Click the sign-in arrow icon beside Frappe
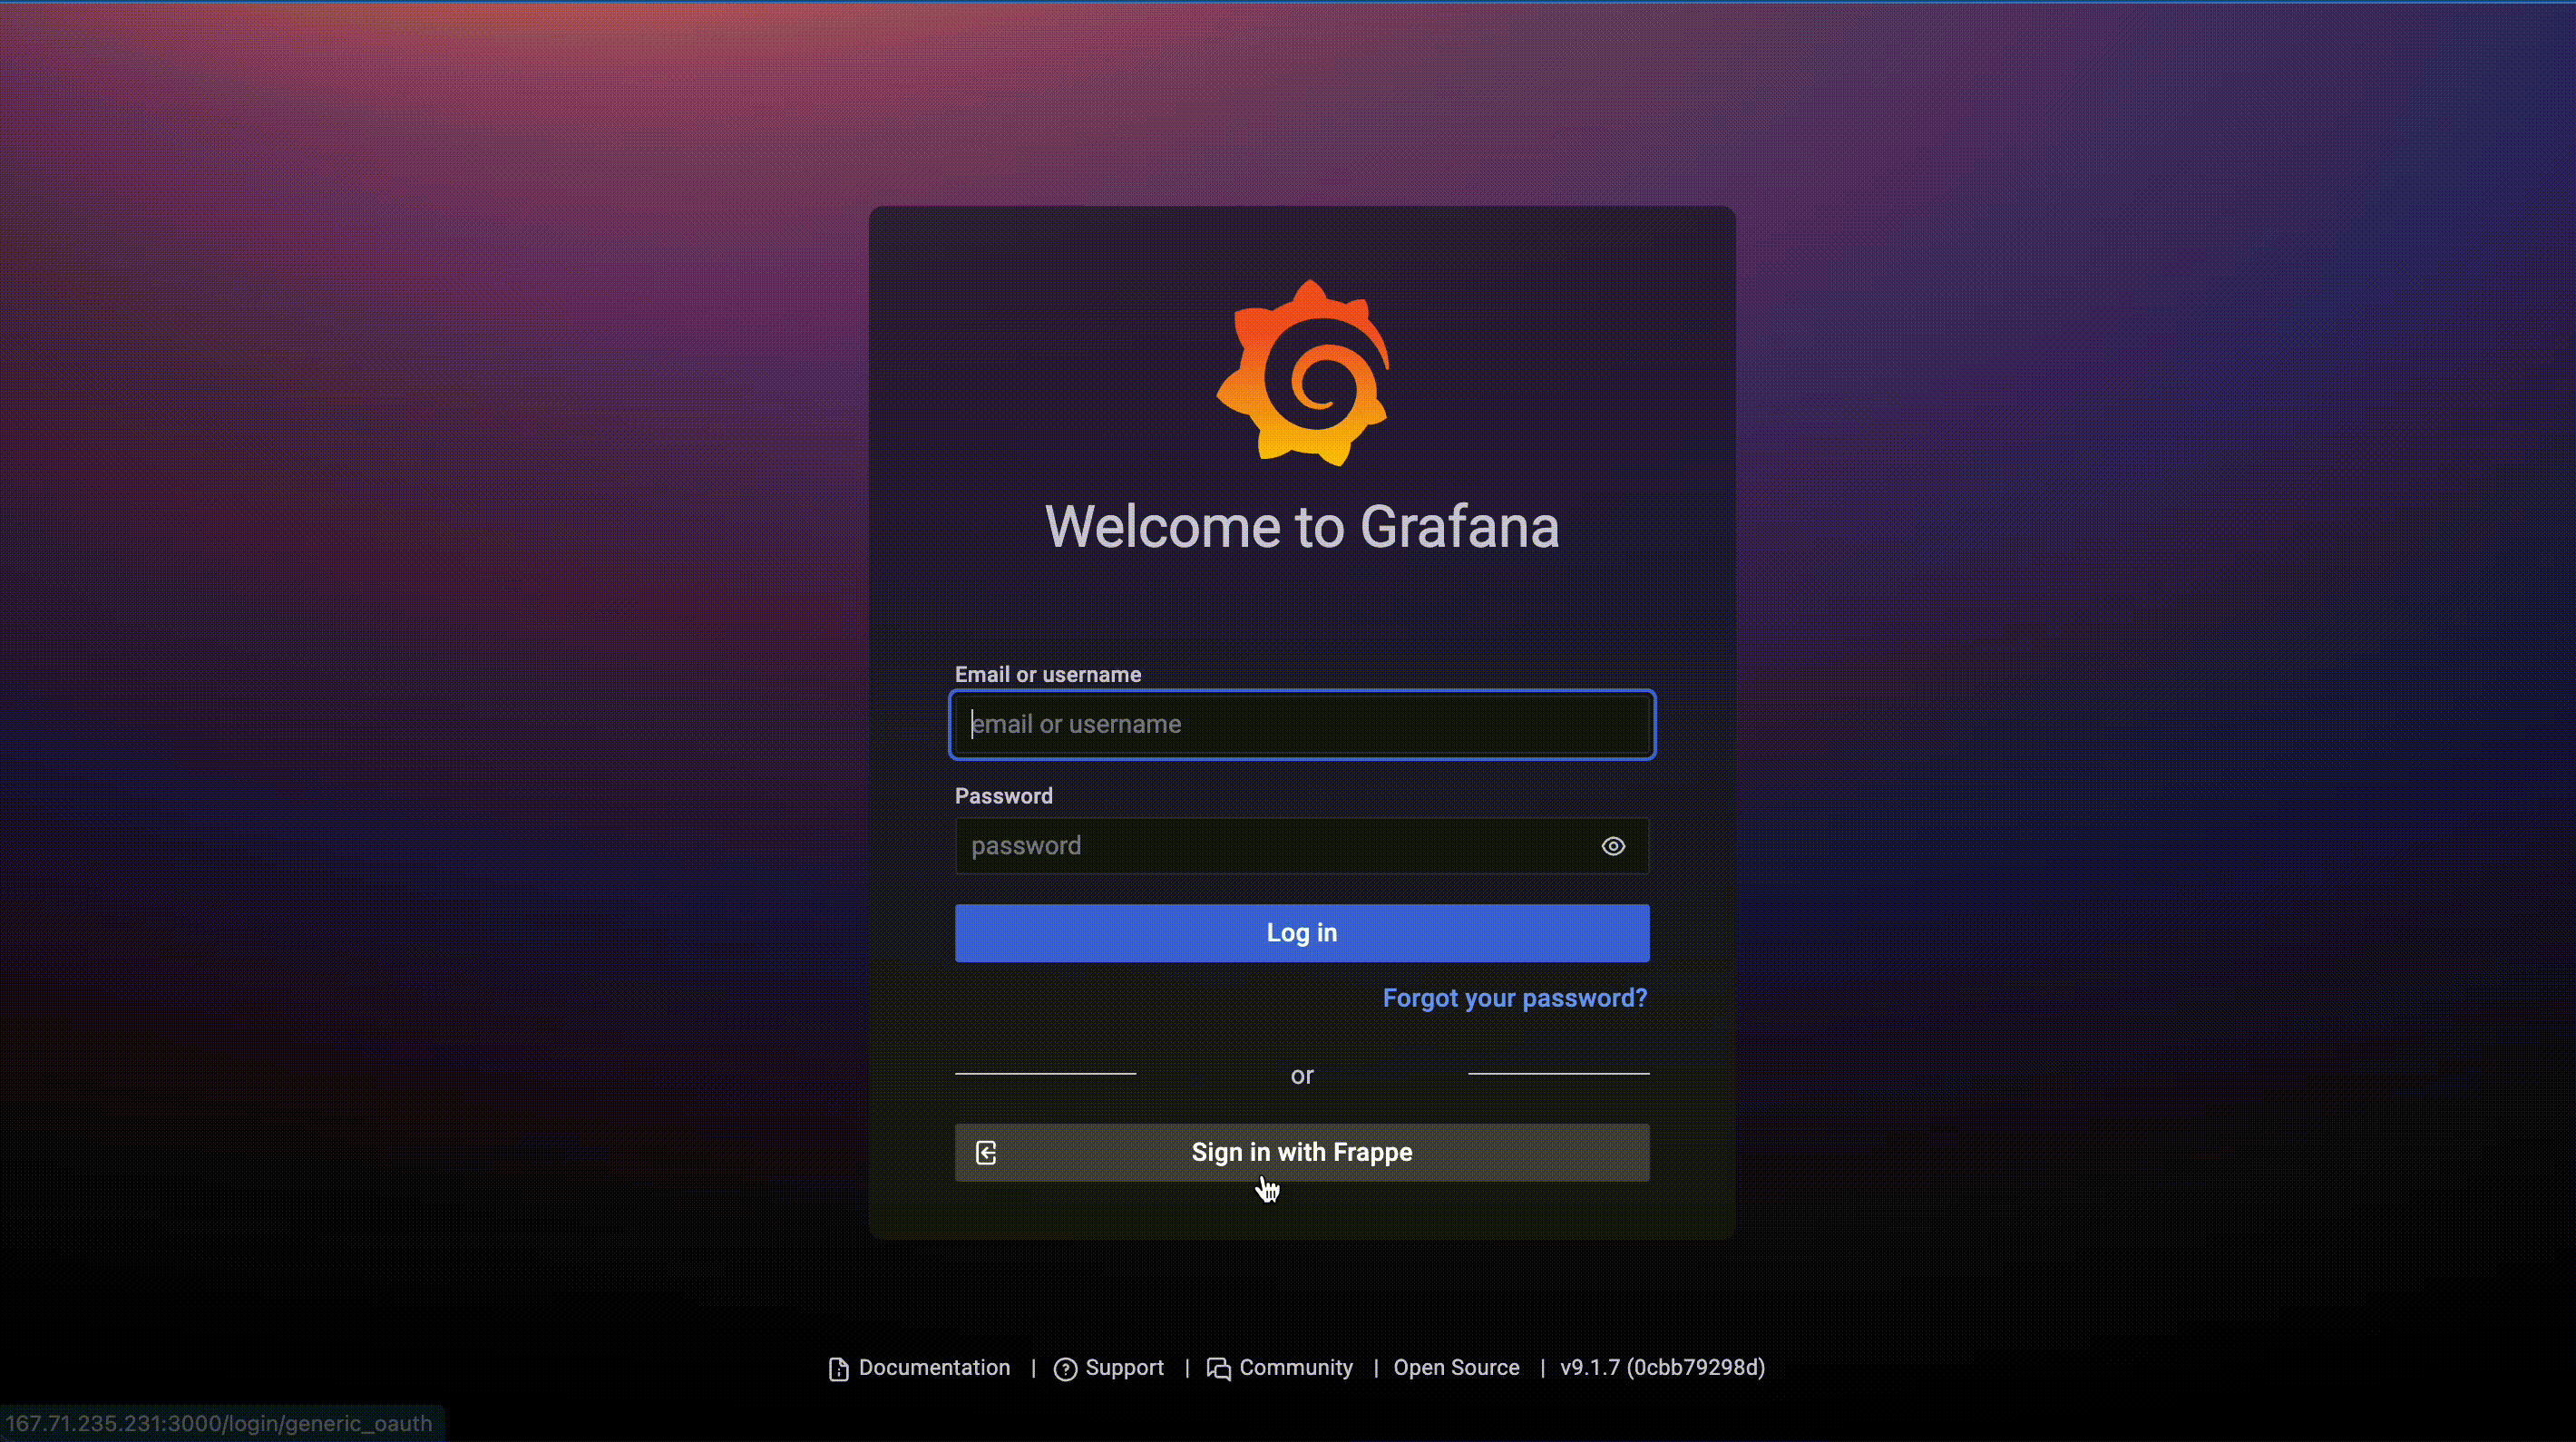This screenshot has width=2576, height=1442. tap(986, 1153)
